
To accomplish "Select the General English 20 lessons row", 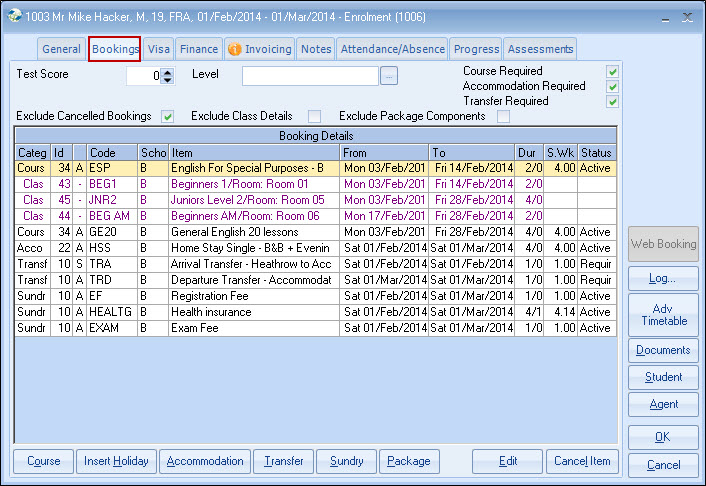I will click(x=254, y=232).
